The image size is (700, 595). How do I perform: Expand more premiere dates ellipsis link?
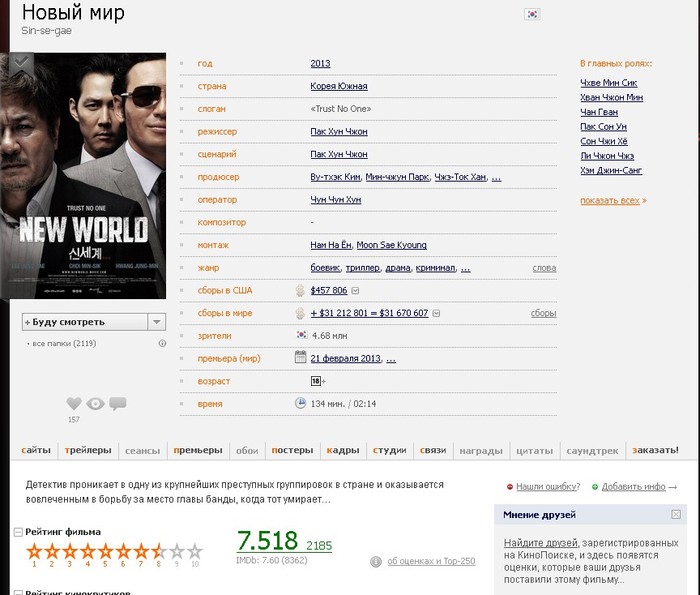click(391, 359)
